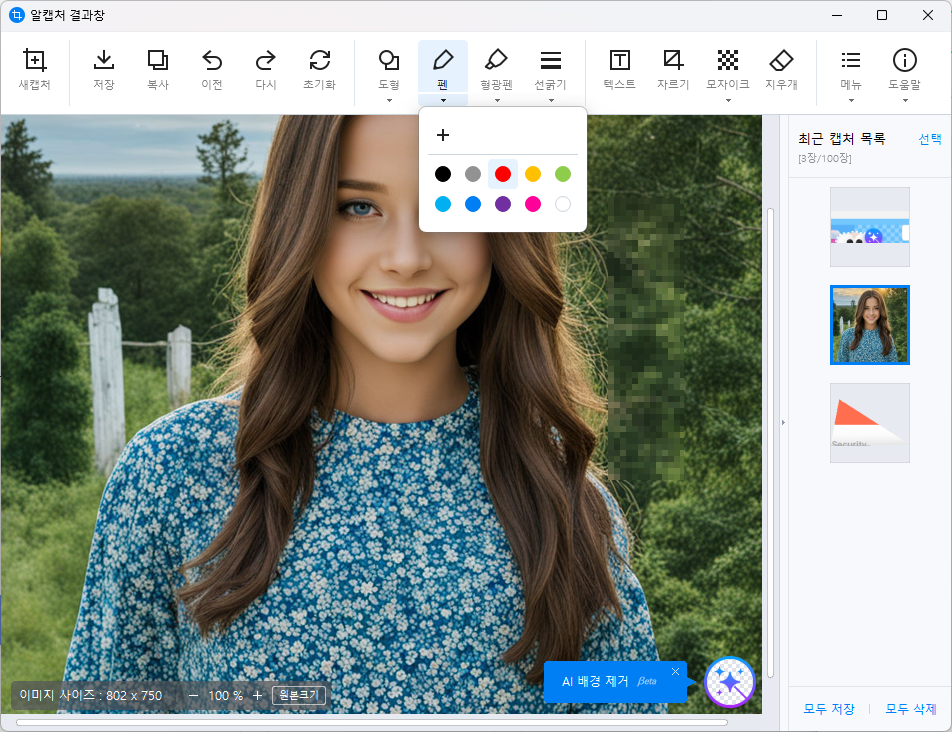Pick the green pen color swatch
This screenshot has width=952, height=732.
pyautogui.click(x=563, y=174)
